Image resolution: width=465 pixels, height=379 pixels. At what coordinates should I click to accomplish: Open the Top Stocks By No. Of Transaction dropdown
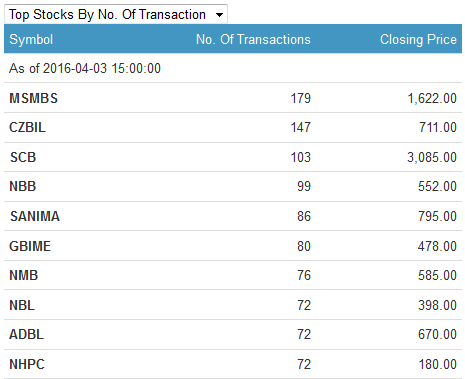click(116, 14)
